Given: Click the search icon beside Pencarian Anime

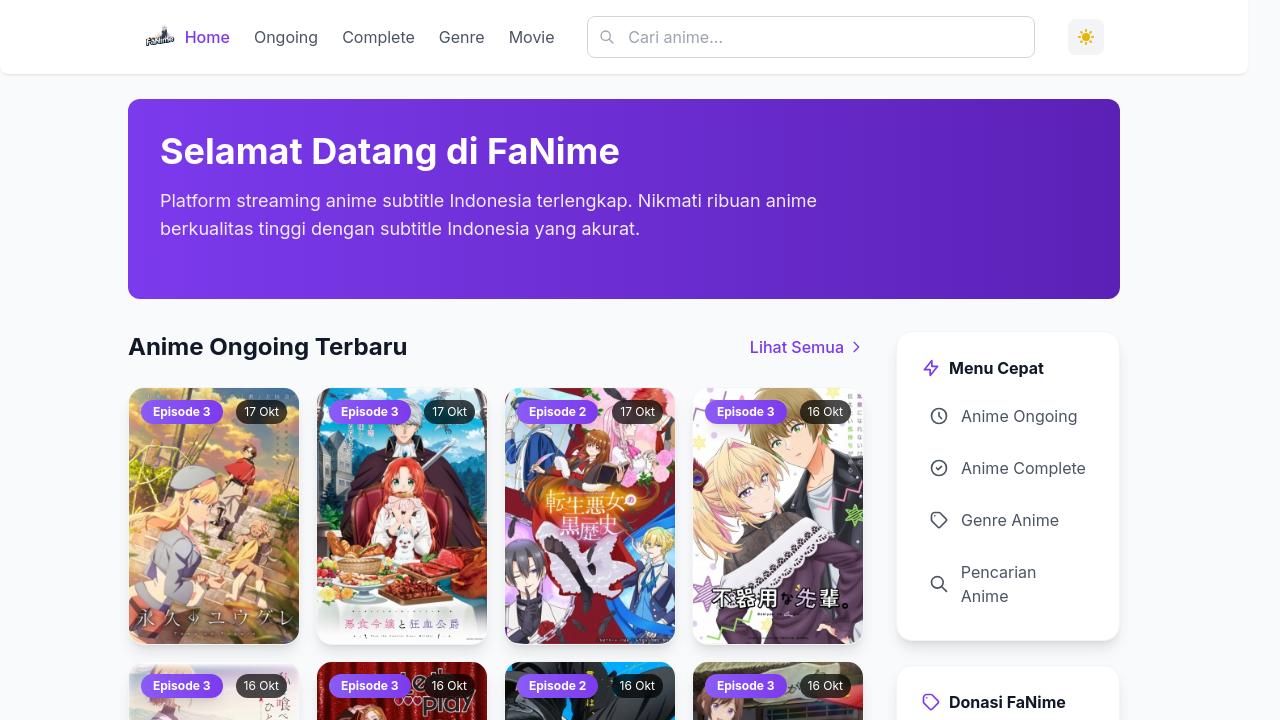Looking at the screenshot, I should click(x=938, y=584).
